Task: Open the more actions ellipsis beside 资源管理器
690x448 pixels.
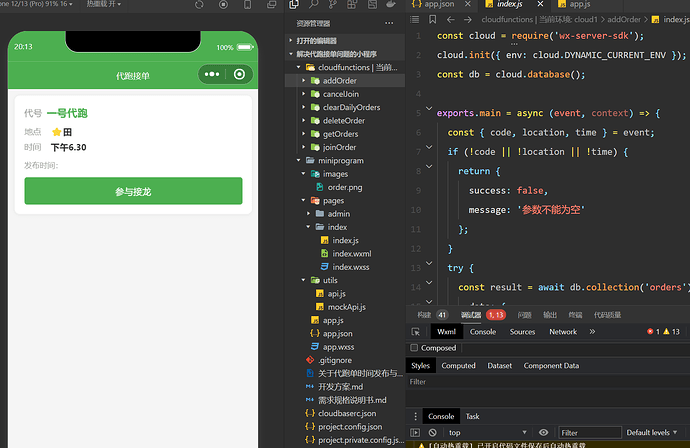Action: coord(389,23)
